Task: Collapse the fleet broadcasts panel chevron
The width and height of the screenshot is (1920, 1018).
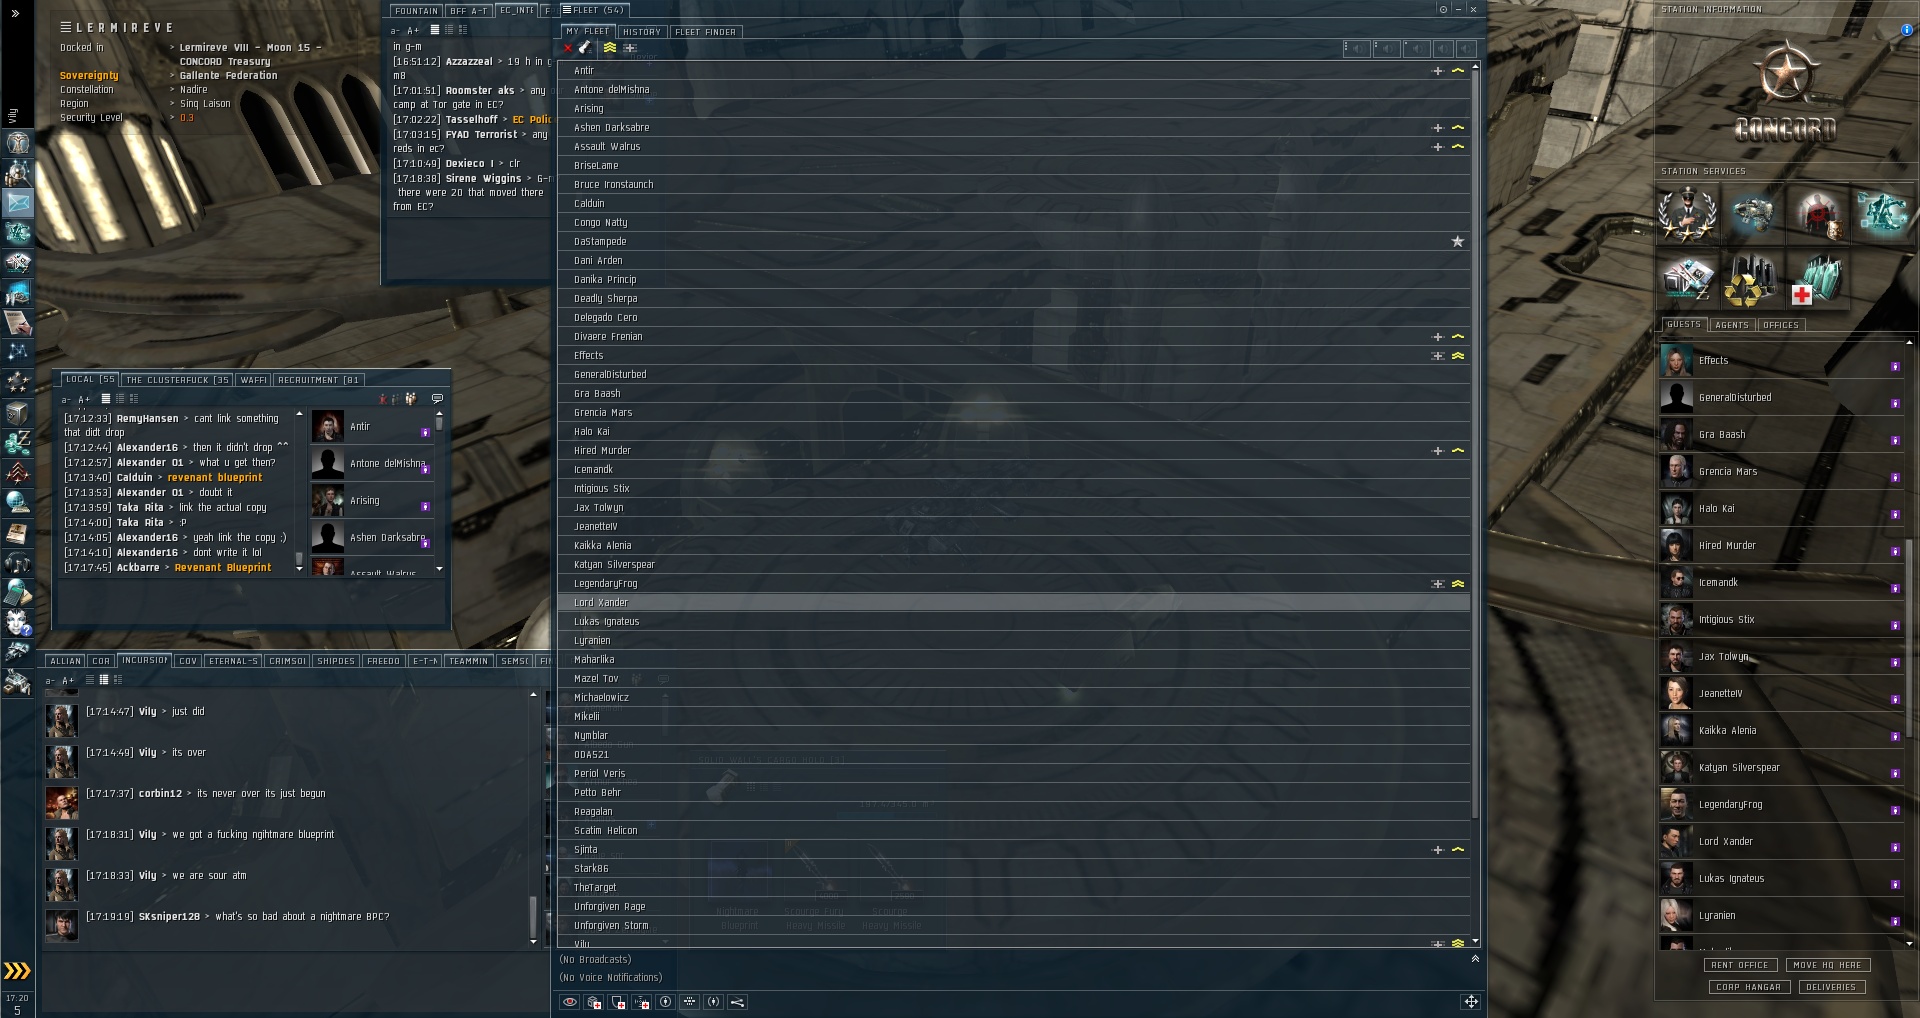Action: 1475,959
